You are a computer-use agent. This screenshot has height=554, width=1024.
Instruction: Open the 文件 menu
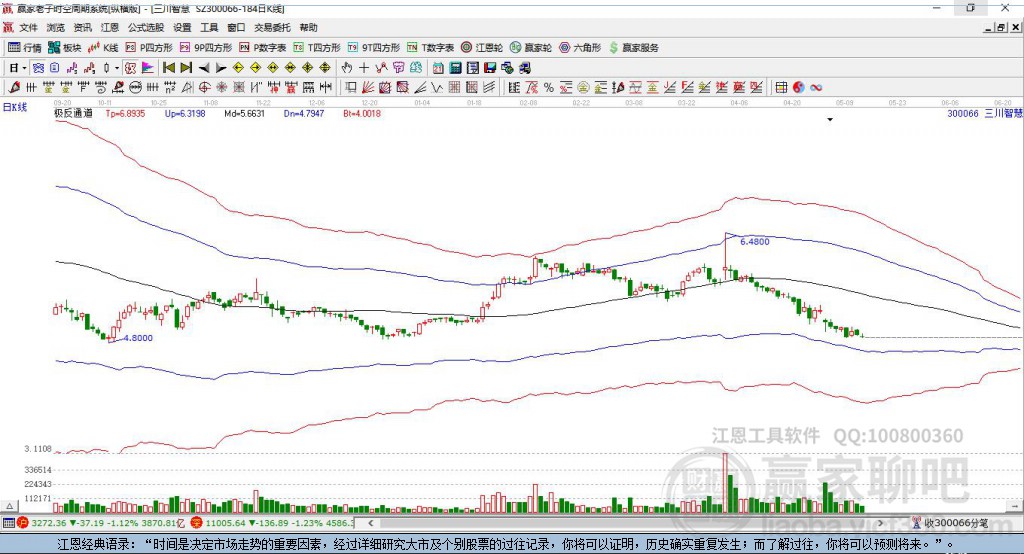(28, 27)
